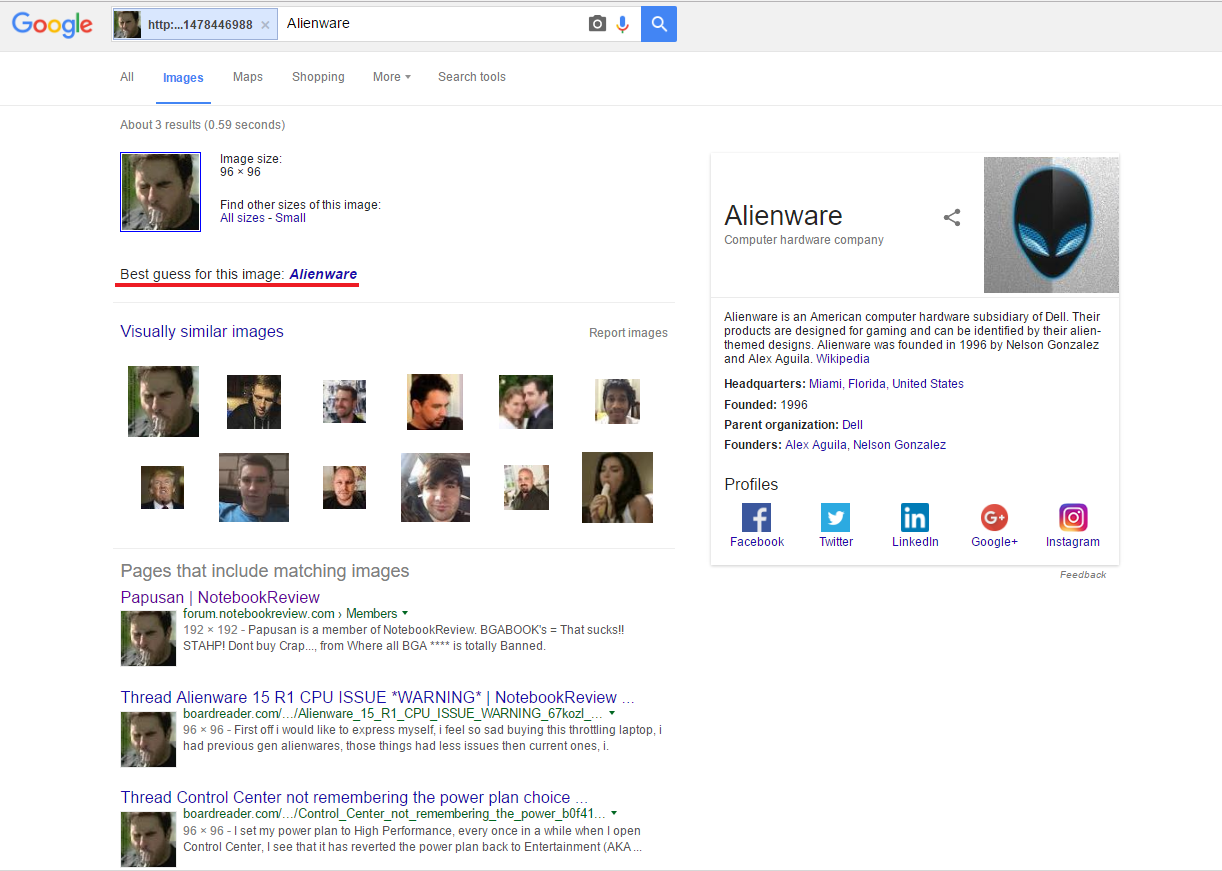The height and width of the screenshot is (871, 1222).
Task: Click the Alienware 15 R1 result thumbnail
Action: click(148, 738)
